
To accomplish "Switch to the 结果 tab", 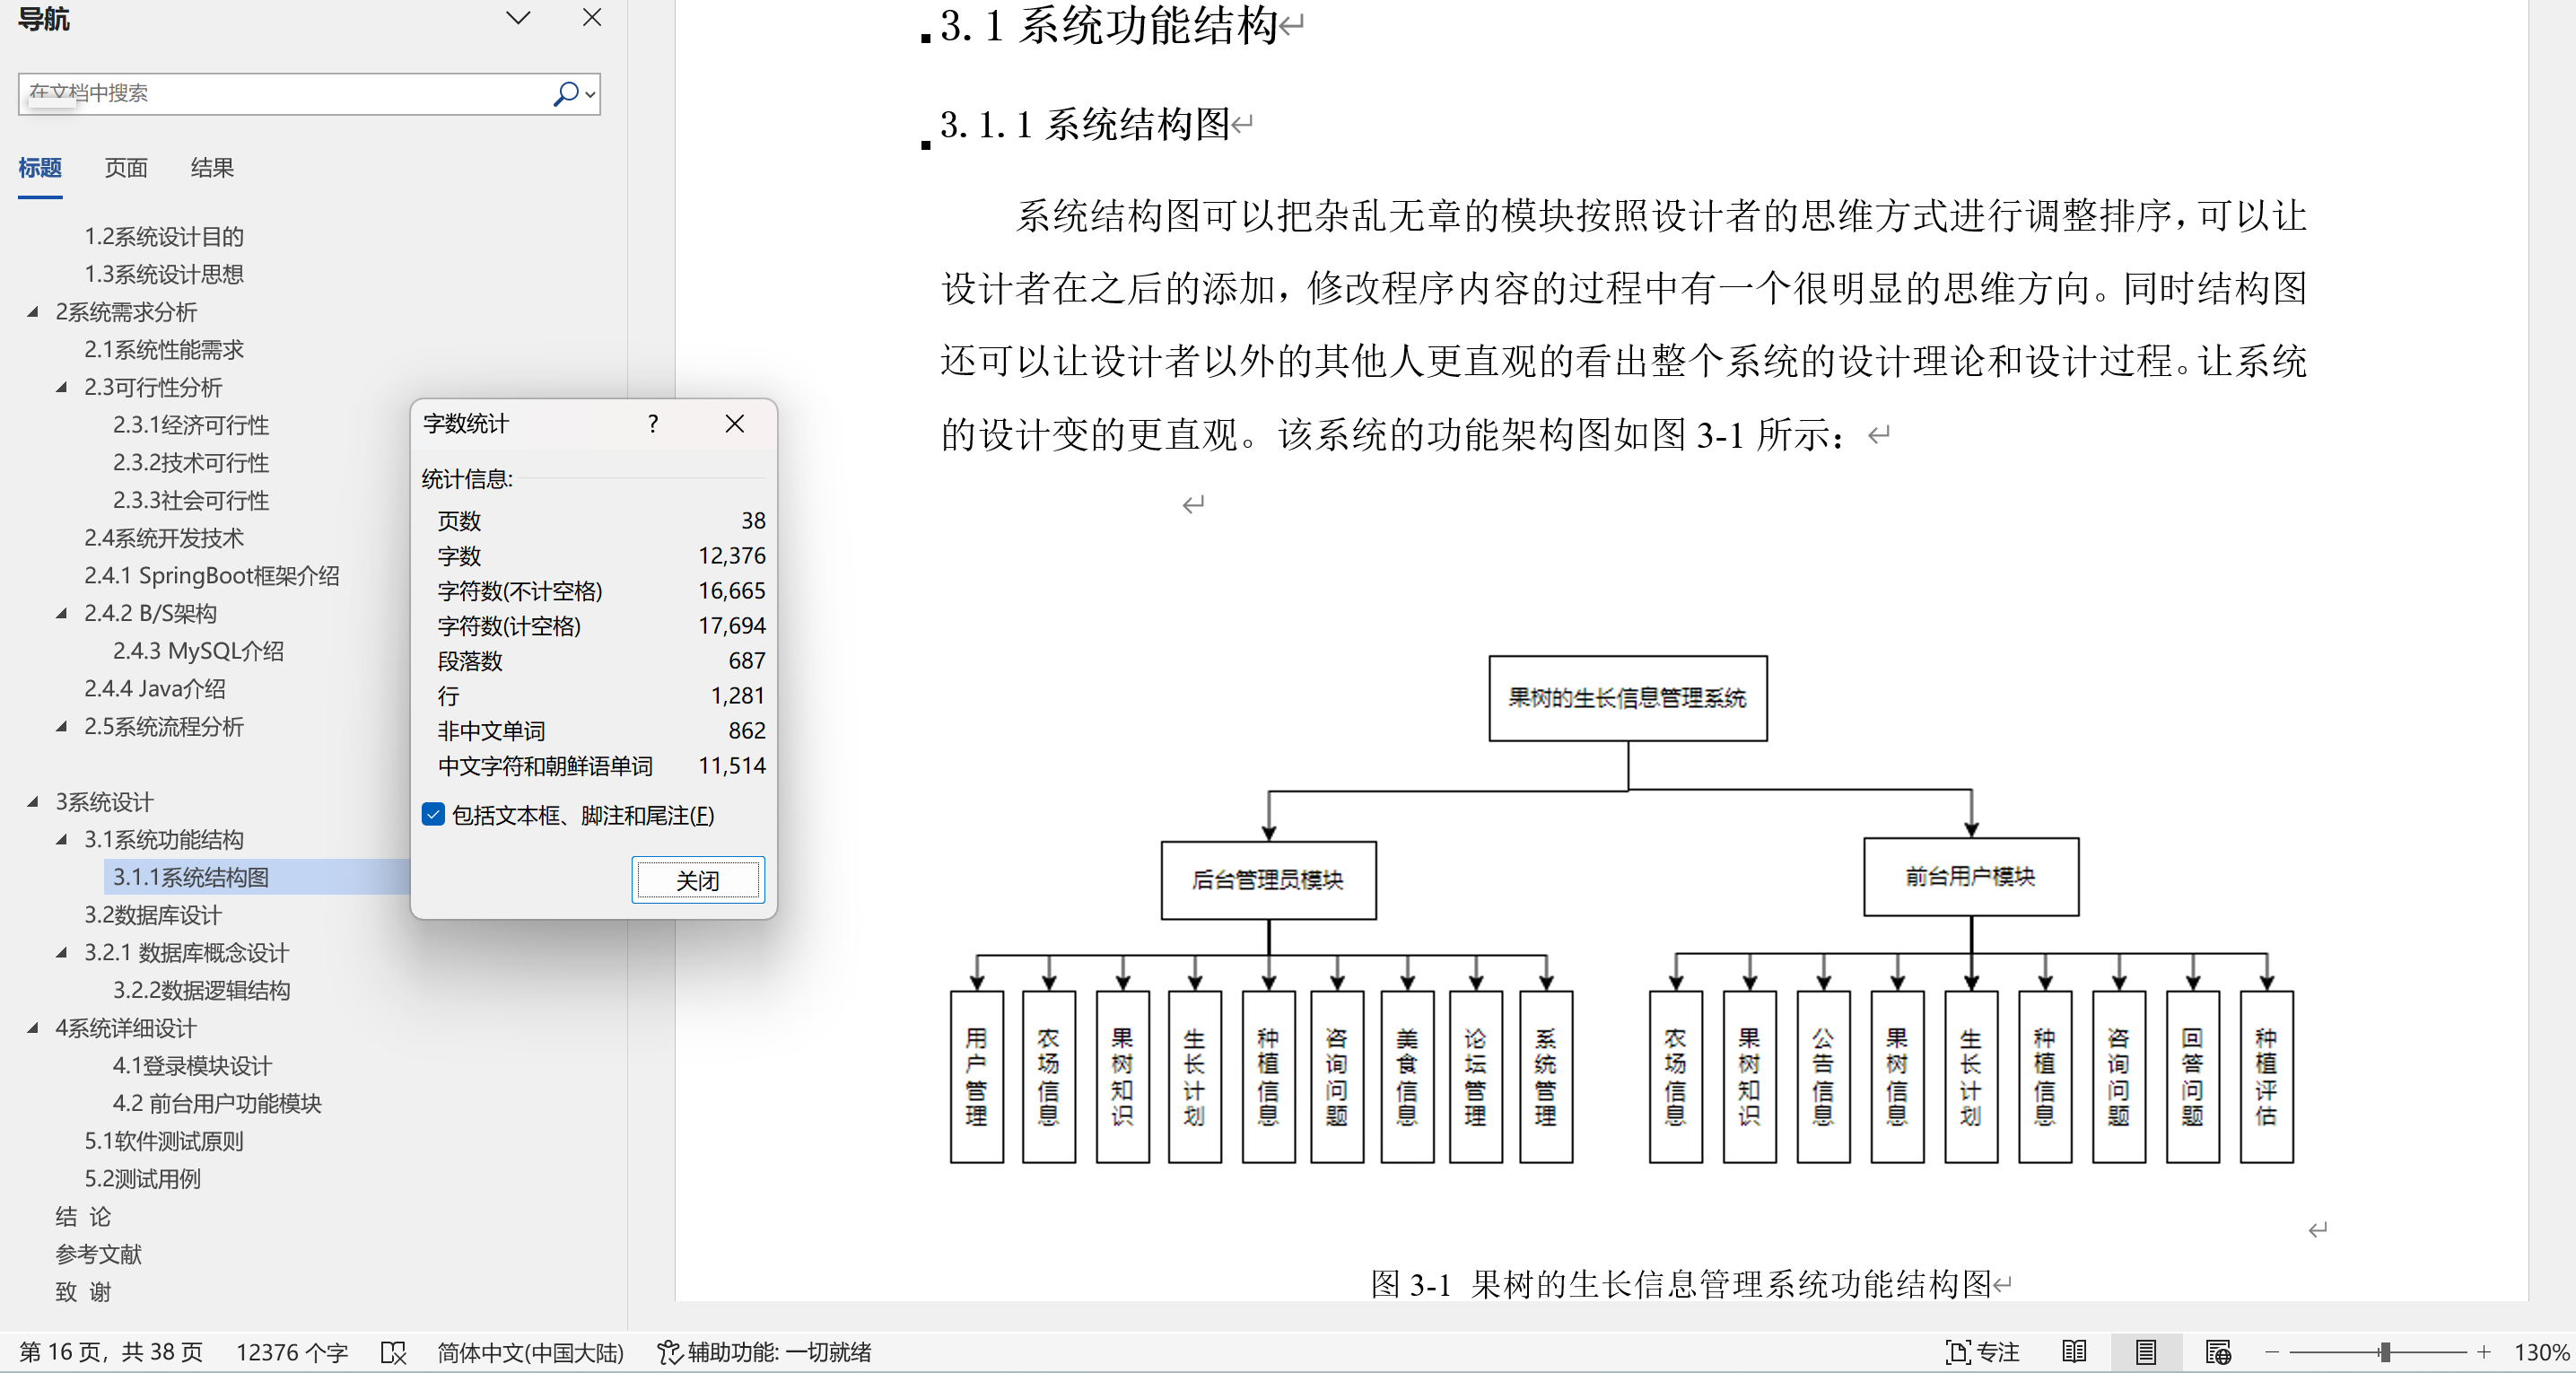I will (x=212, y=168).
